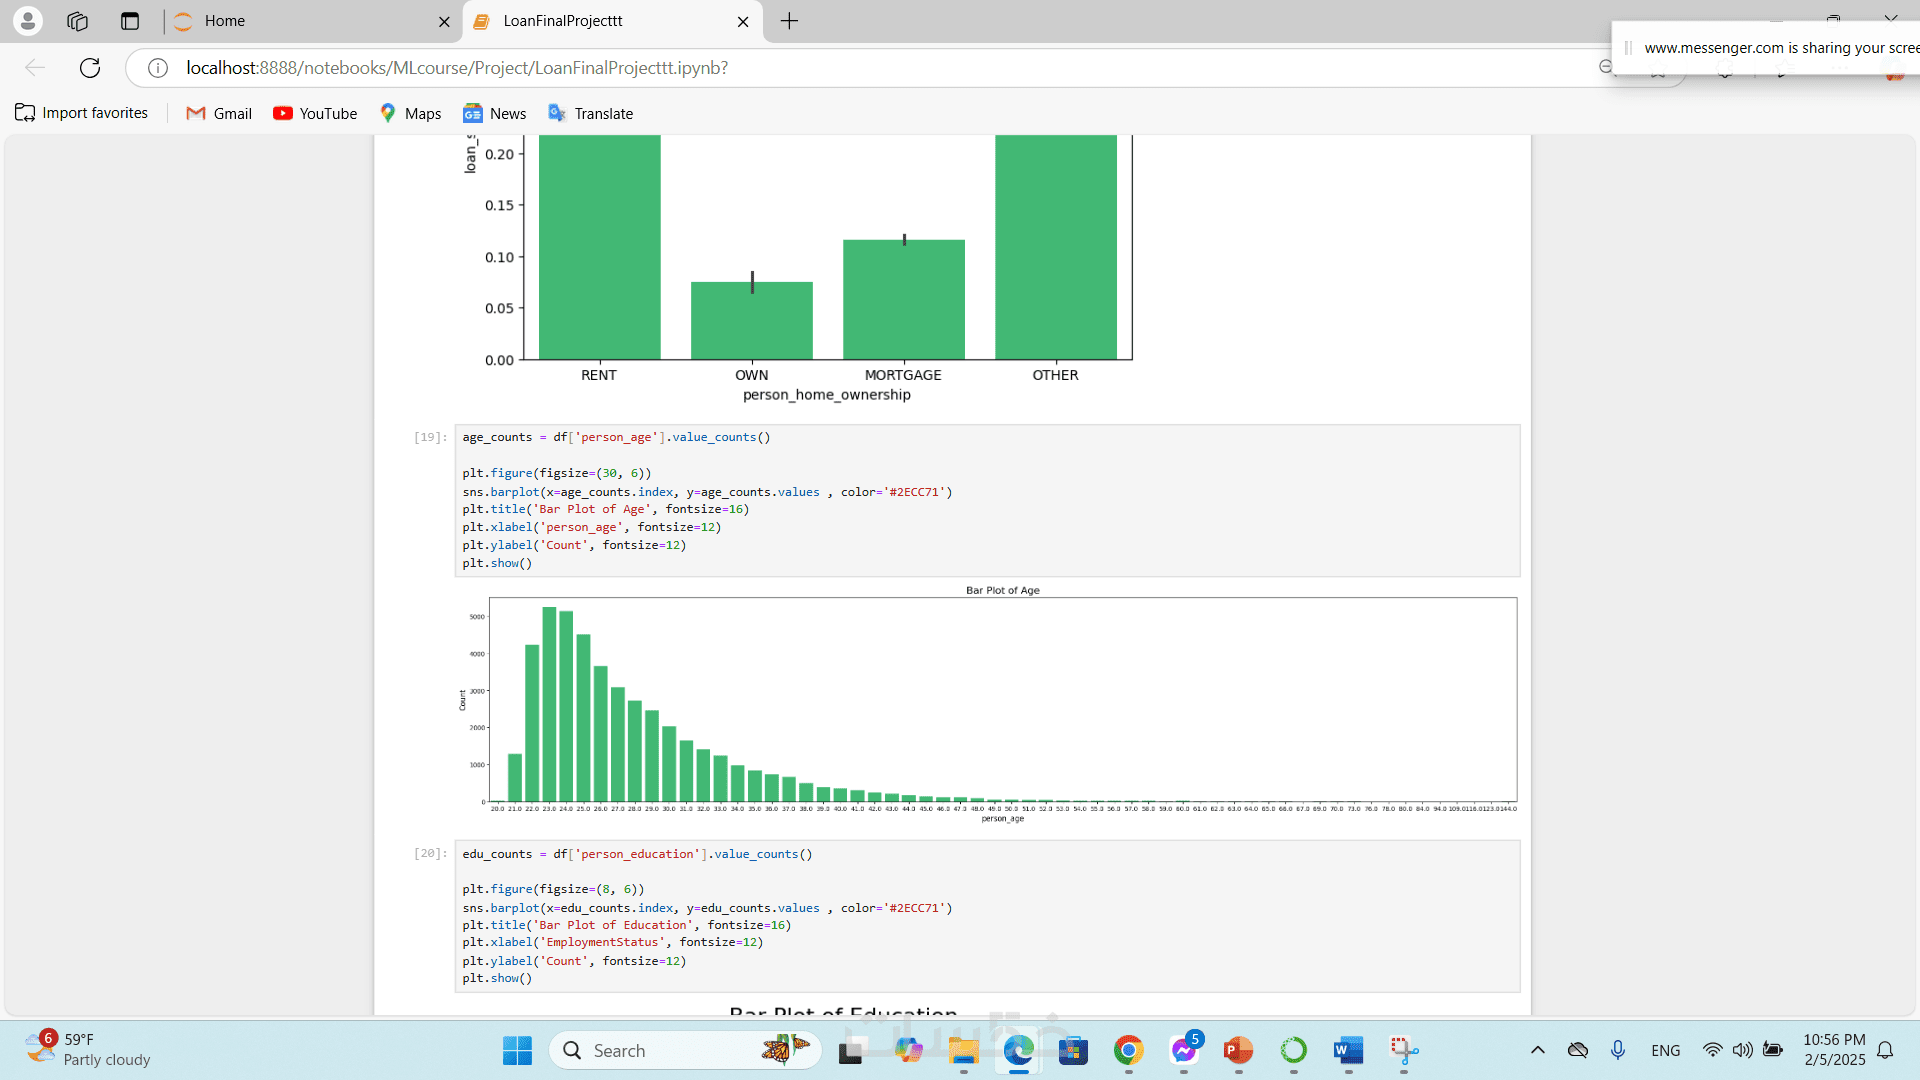Open a new browser tab

(789, 21)
